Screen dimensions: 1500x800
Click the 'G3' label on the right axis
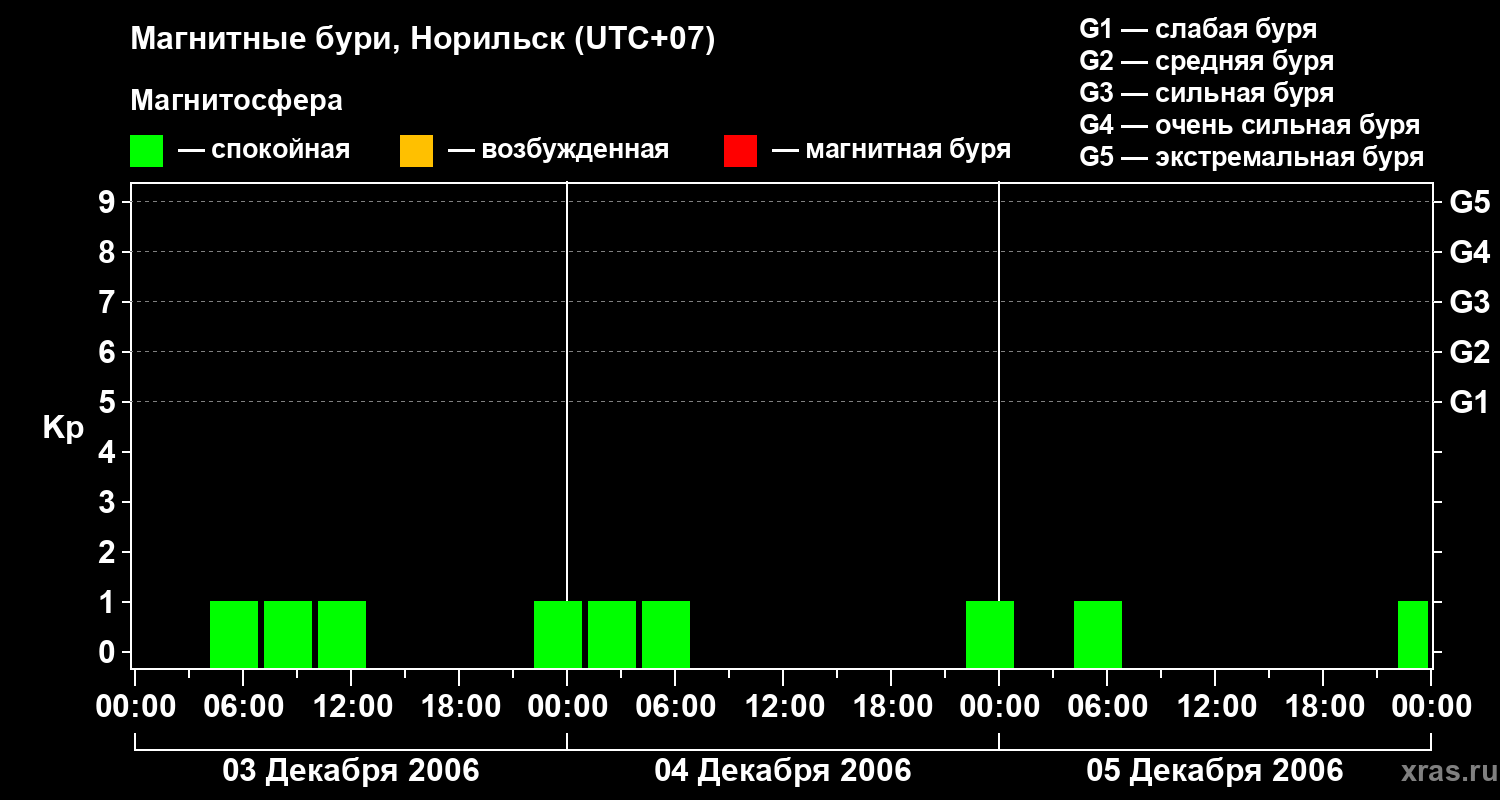(x=1470, y=302)
